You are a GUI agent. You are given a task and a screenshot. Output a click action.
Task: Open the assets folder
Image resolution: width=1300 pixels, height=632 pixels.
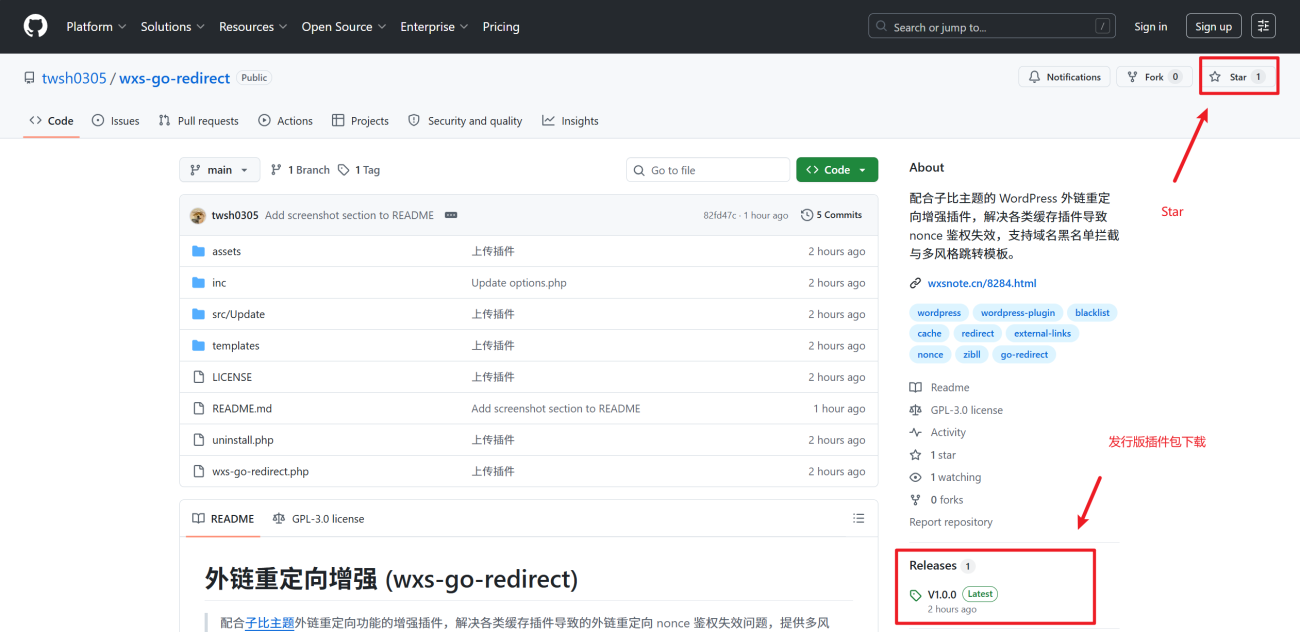[x=226, y=252]
